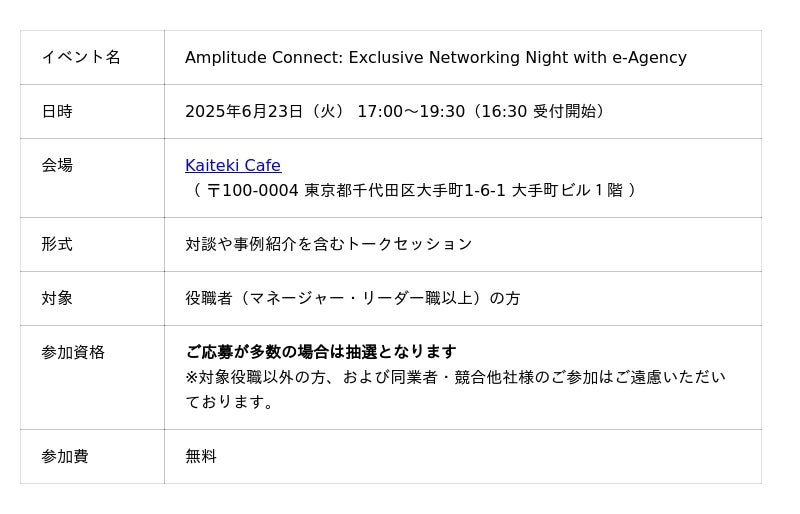Click the 会場 row label

point(57,165)
